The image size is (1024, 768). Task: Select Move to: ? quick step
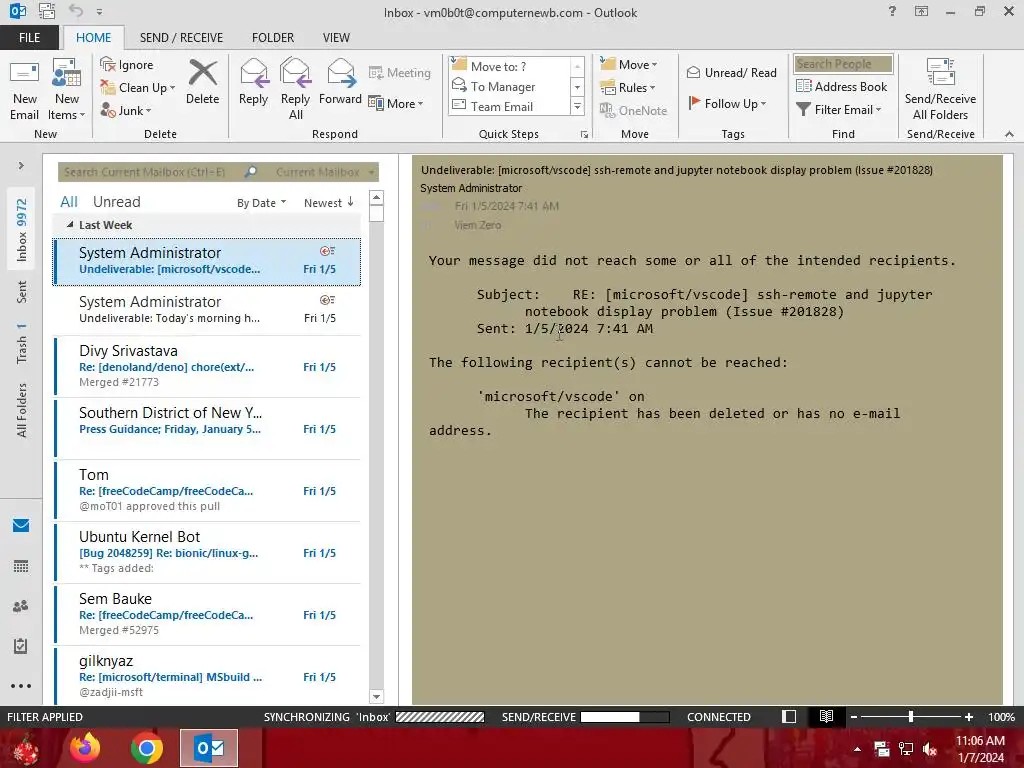pyautogui.click(x=509, y=67)
